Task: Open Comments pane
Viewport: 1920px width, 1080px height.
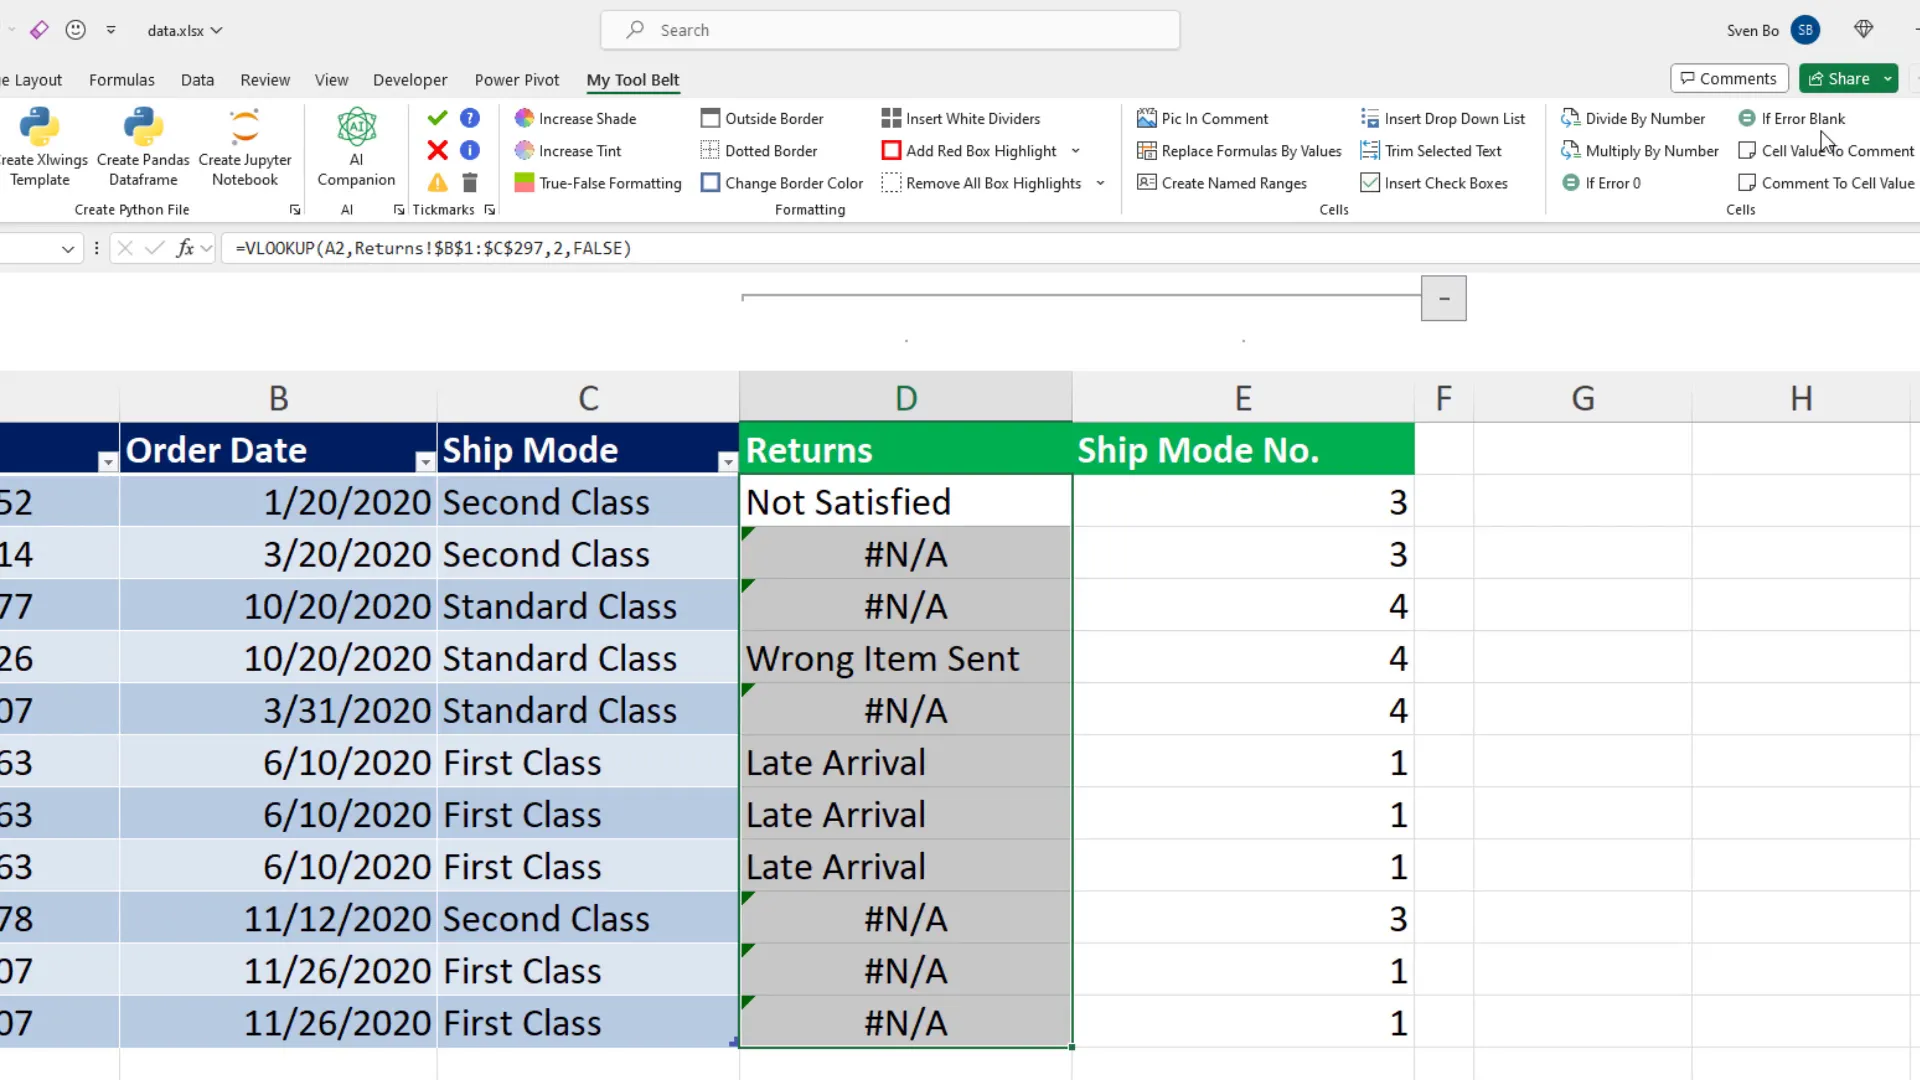Action: coord(1729,78)
